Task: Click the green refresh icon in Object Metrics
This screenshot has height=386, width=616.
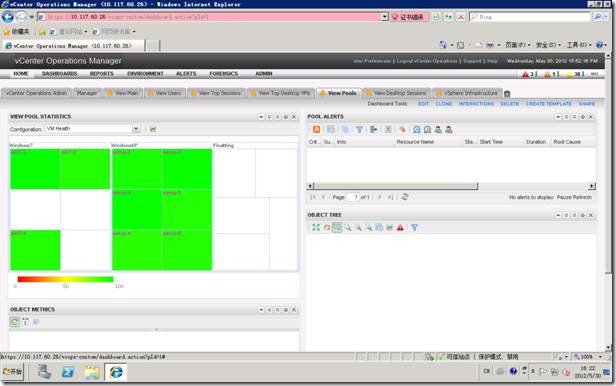Action: point(15,322)
